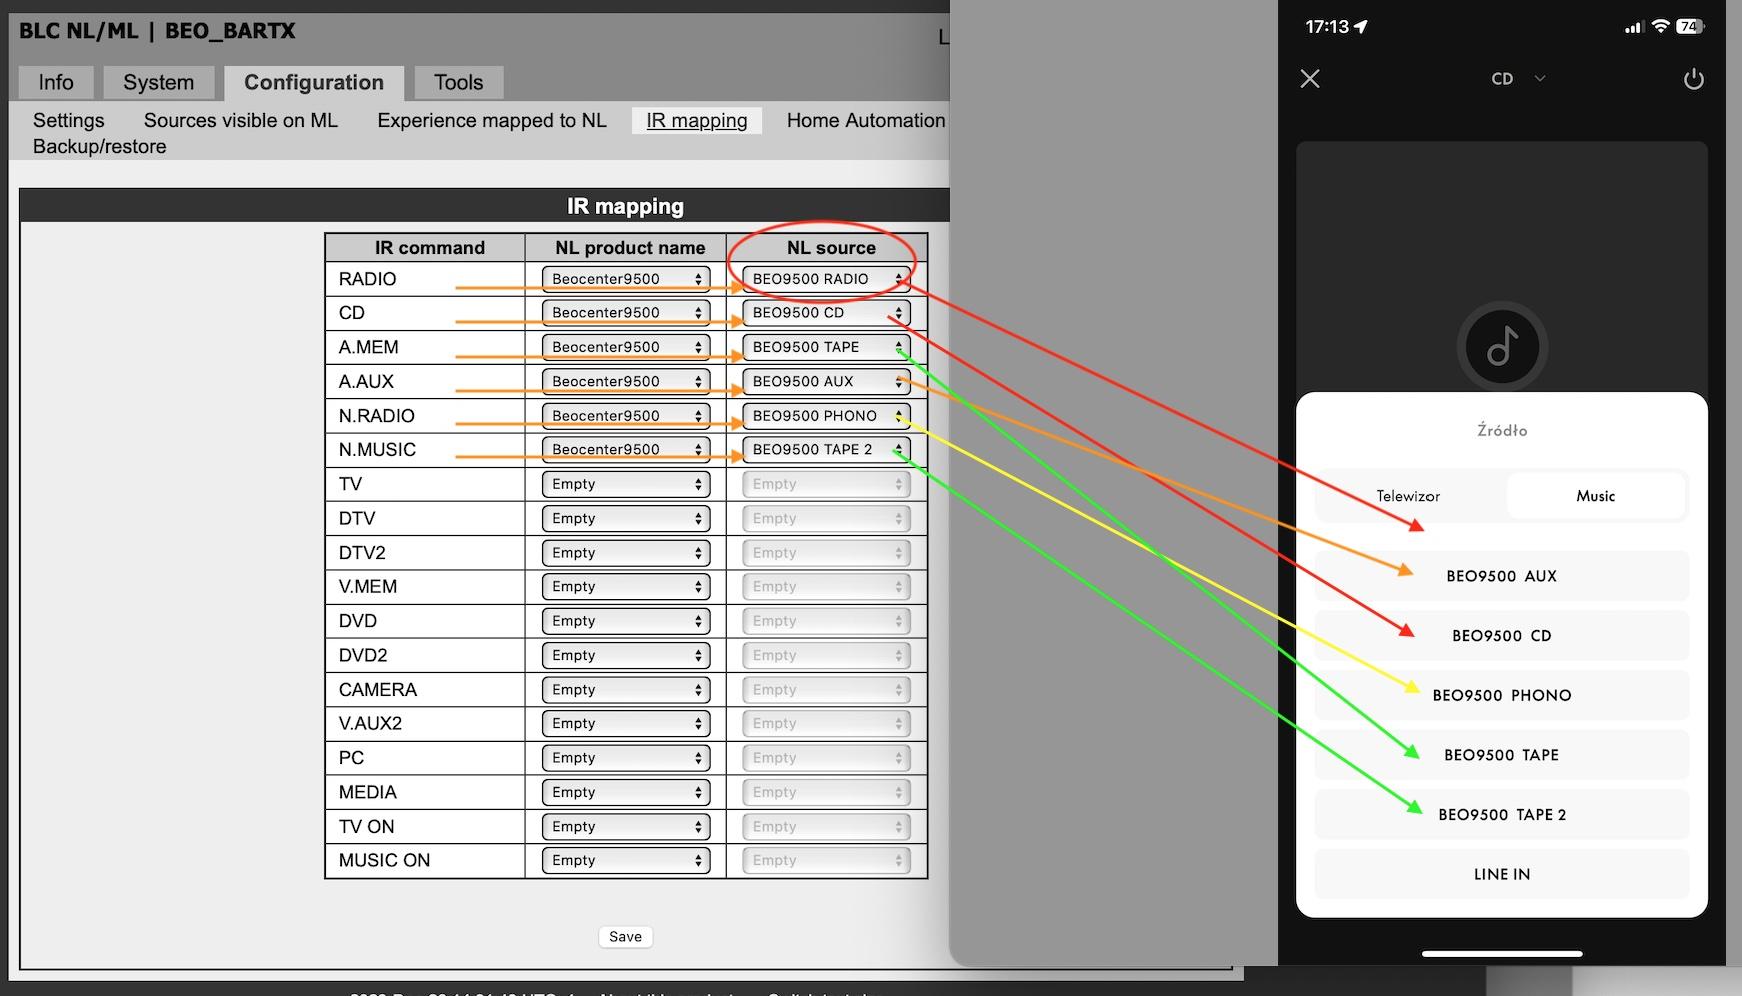This screenshot has height=996, width=1742.
Task: Open BEO9500 AUX NL source dropdown
Action: (x=826, y=381)
